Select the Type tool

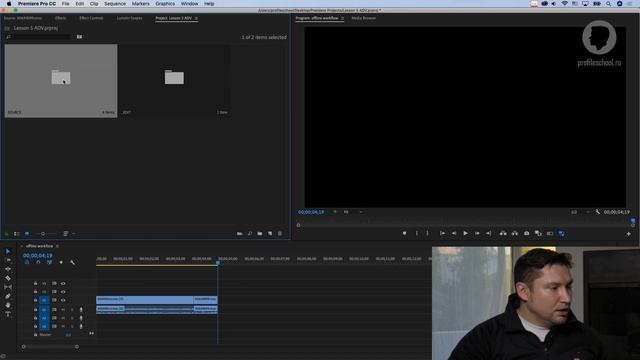[x=8, y=314]
